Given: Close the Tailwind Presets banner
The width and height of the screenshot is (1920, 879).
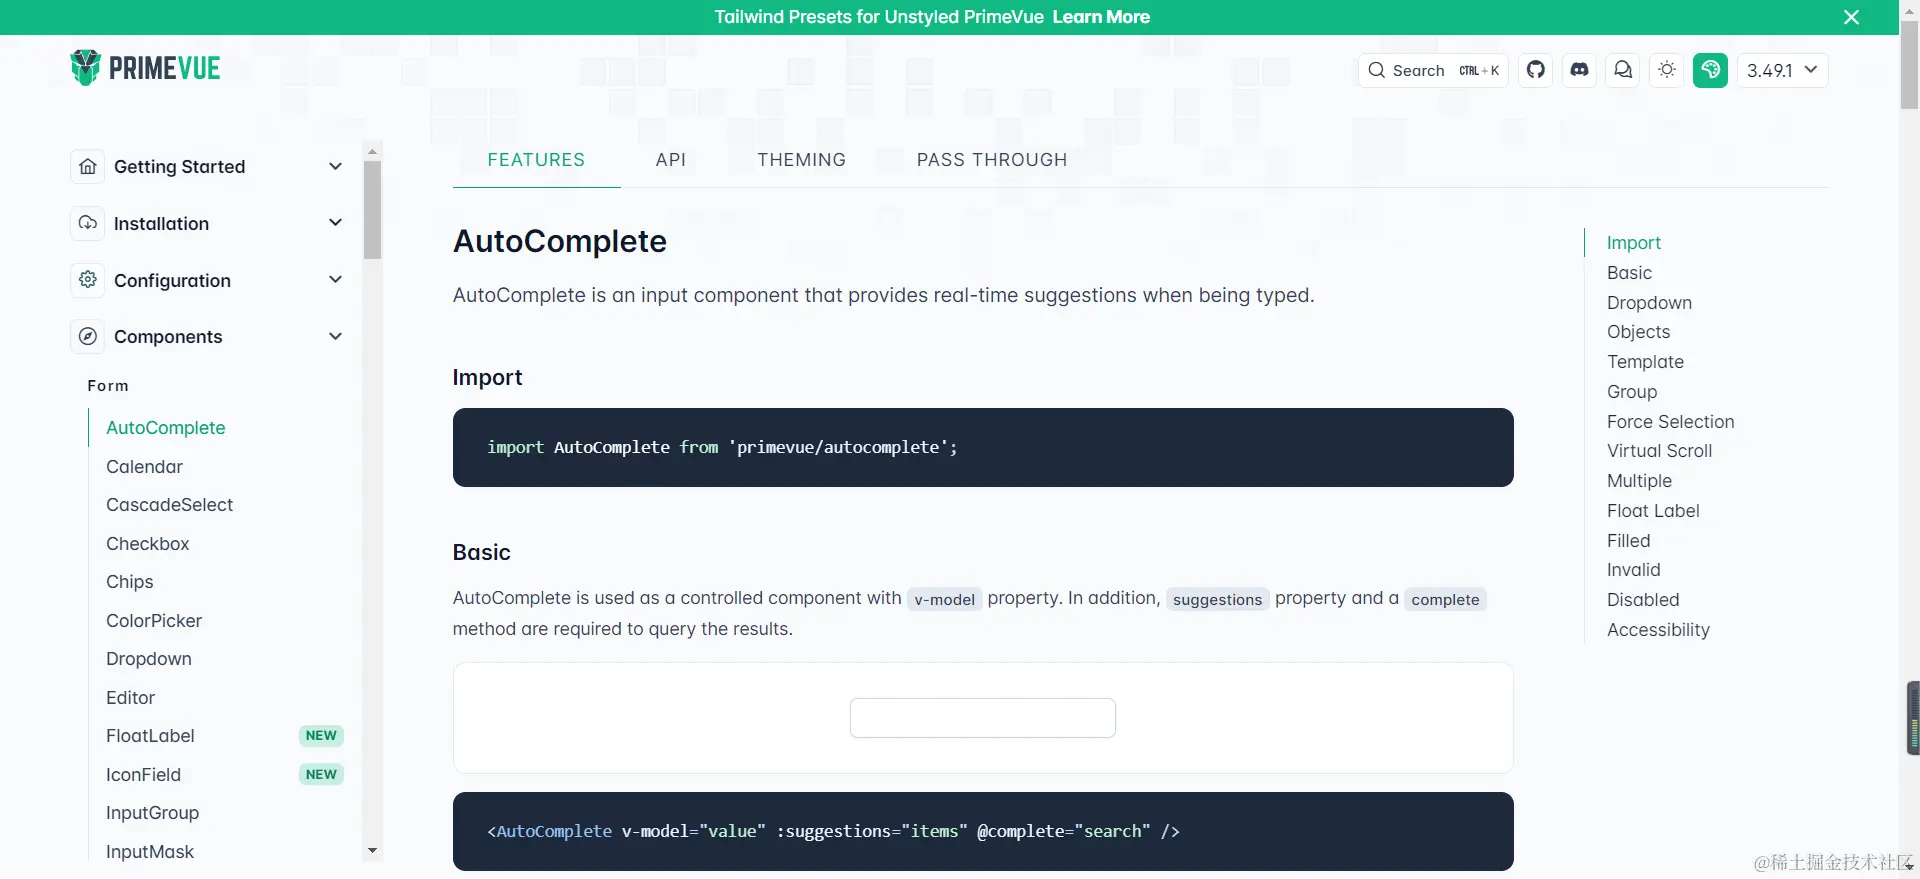Looking at the screenshot, I should (x=1851, y=17).
